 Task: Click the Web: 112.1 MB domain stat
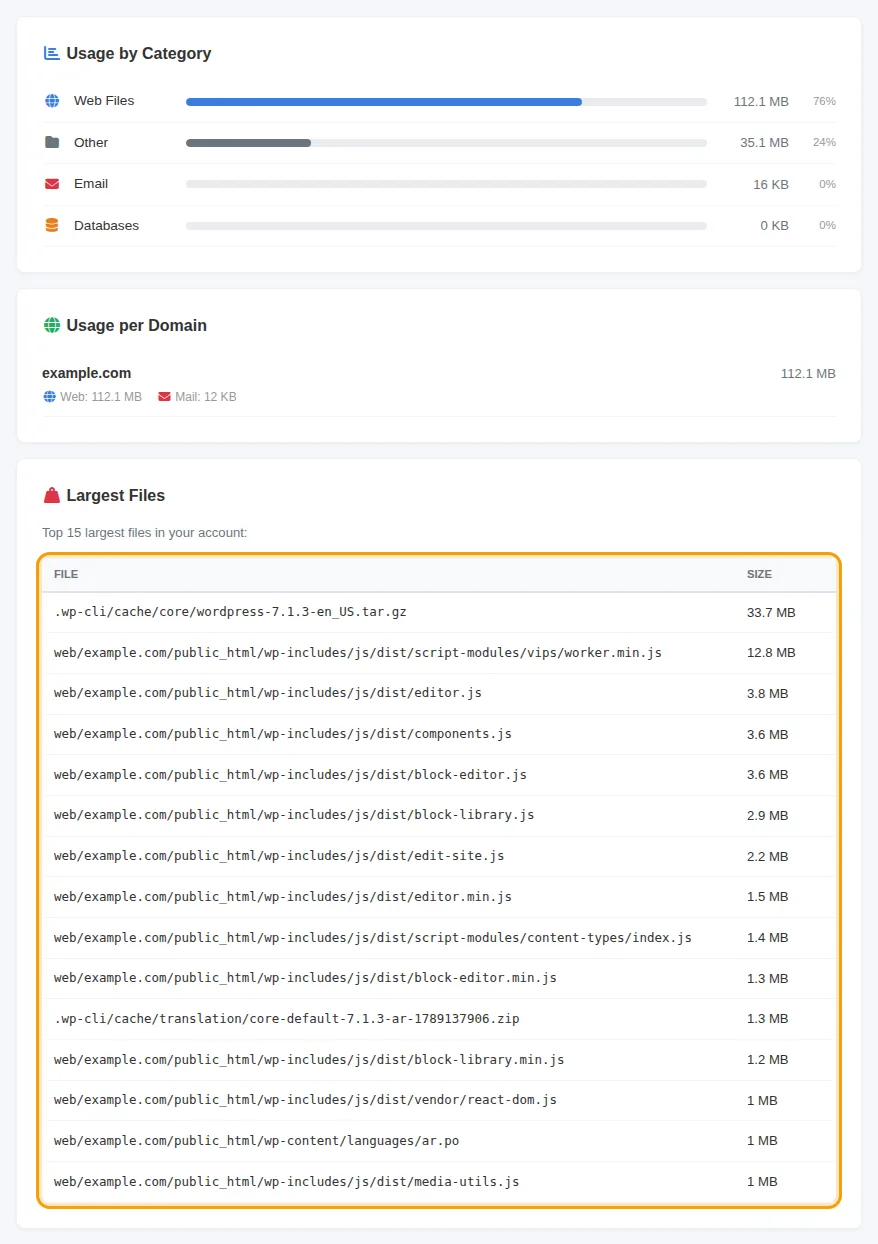click(101, 397)
